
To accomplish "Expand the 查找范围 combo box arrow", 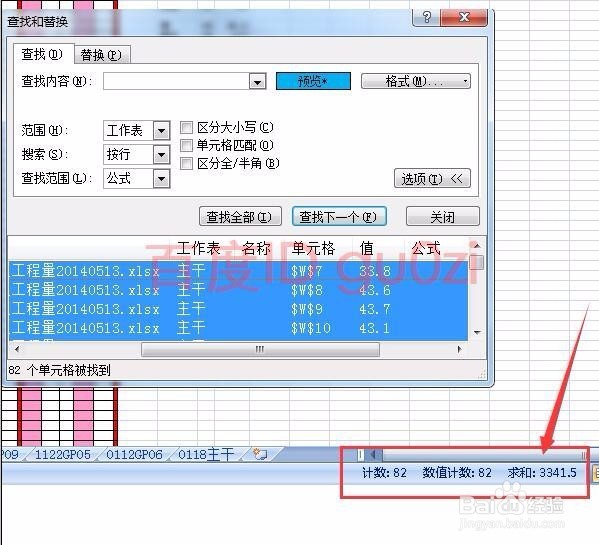I will [162, 179].
